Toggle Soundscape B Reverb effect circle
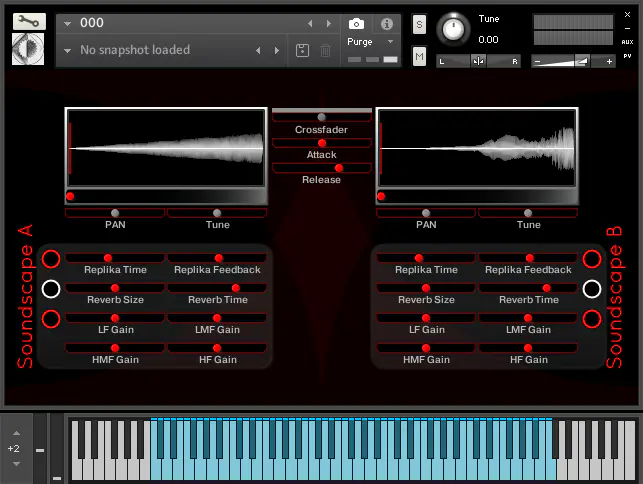 tap(592, 289)
